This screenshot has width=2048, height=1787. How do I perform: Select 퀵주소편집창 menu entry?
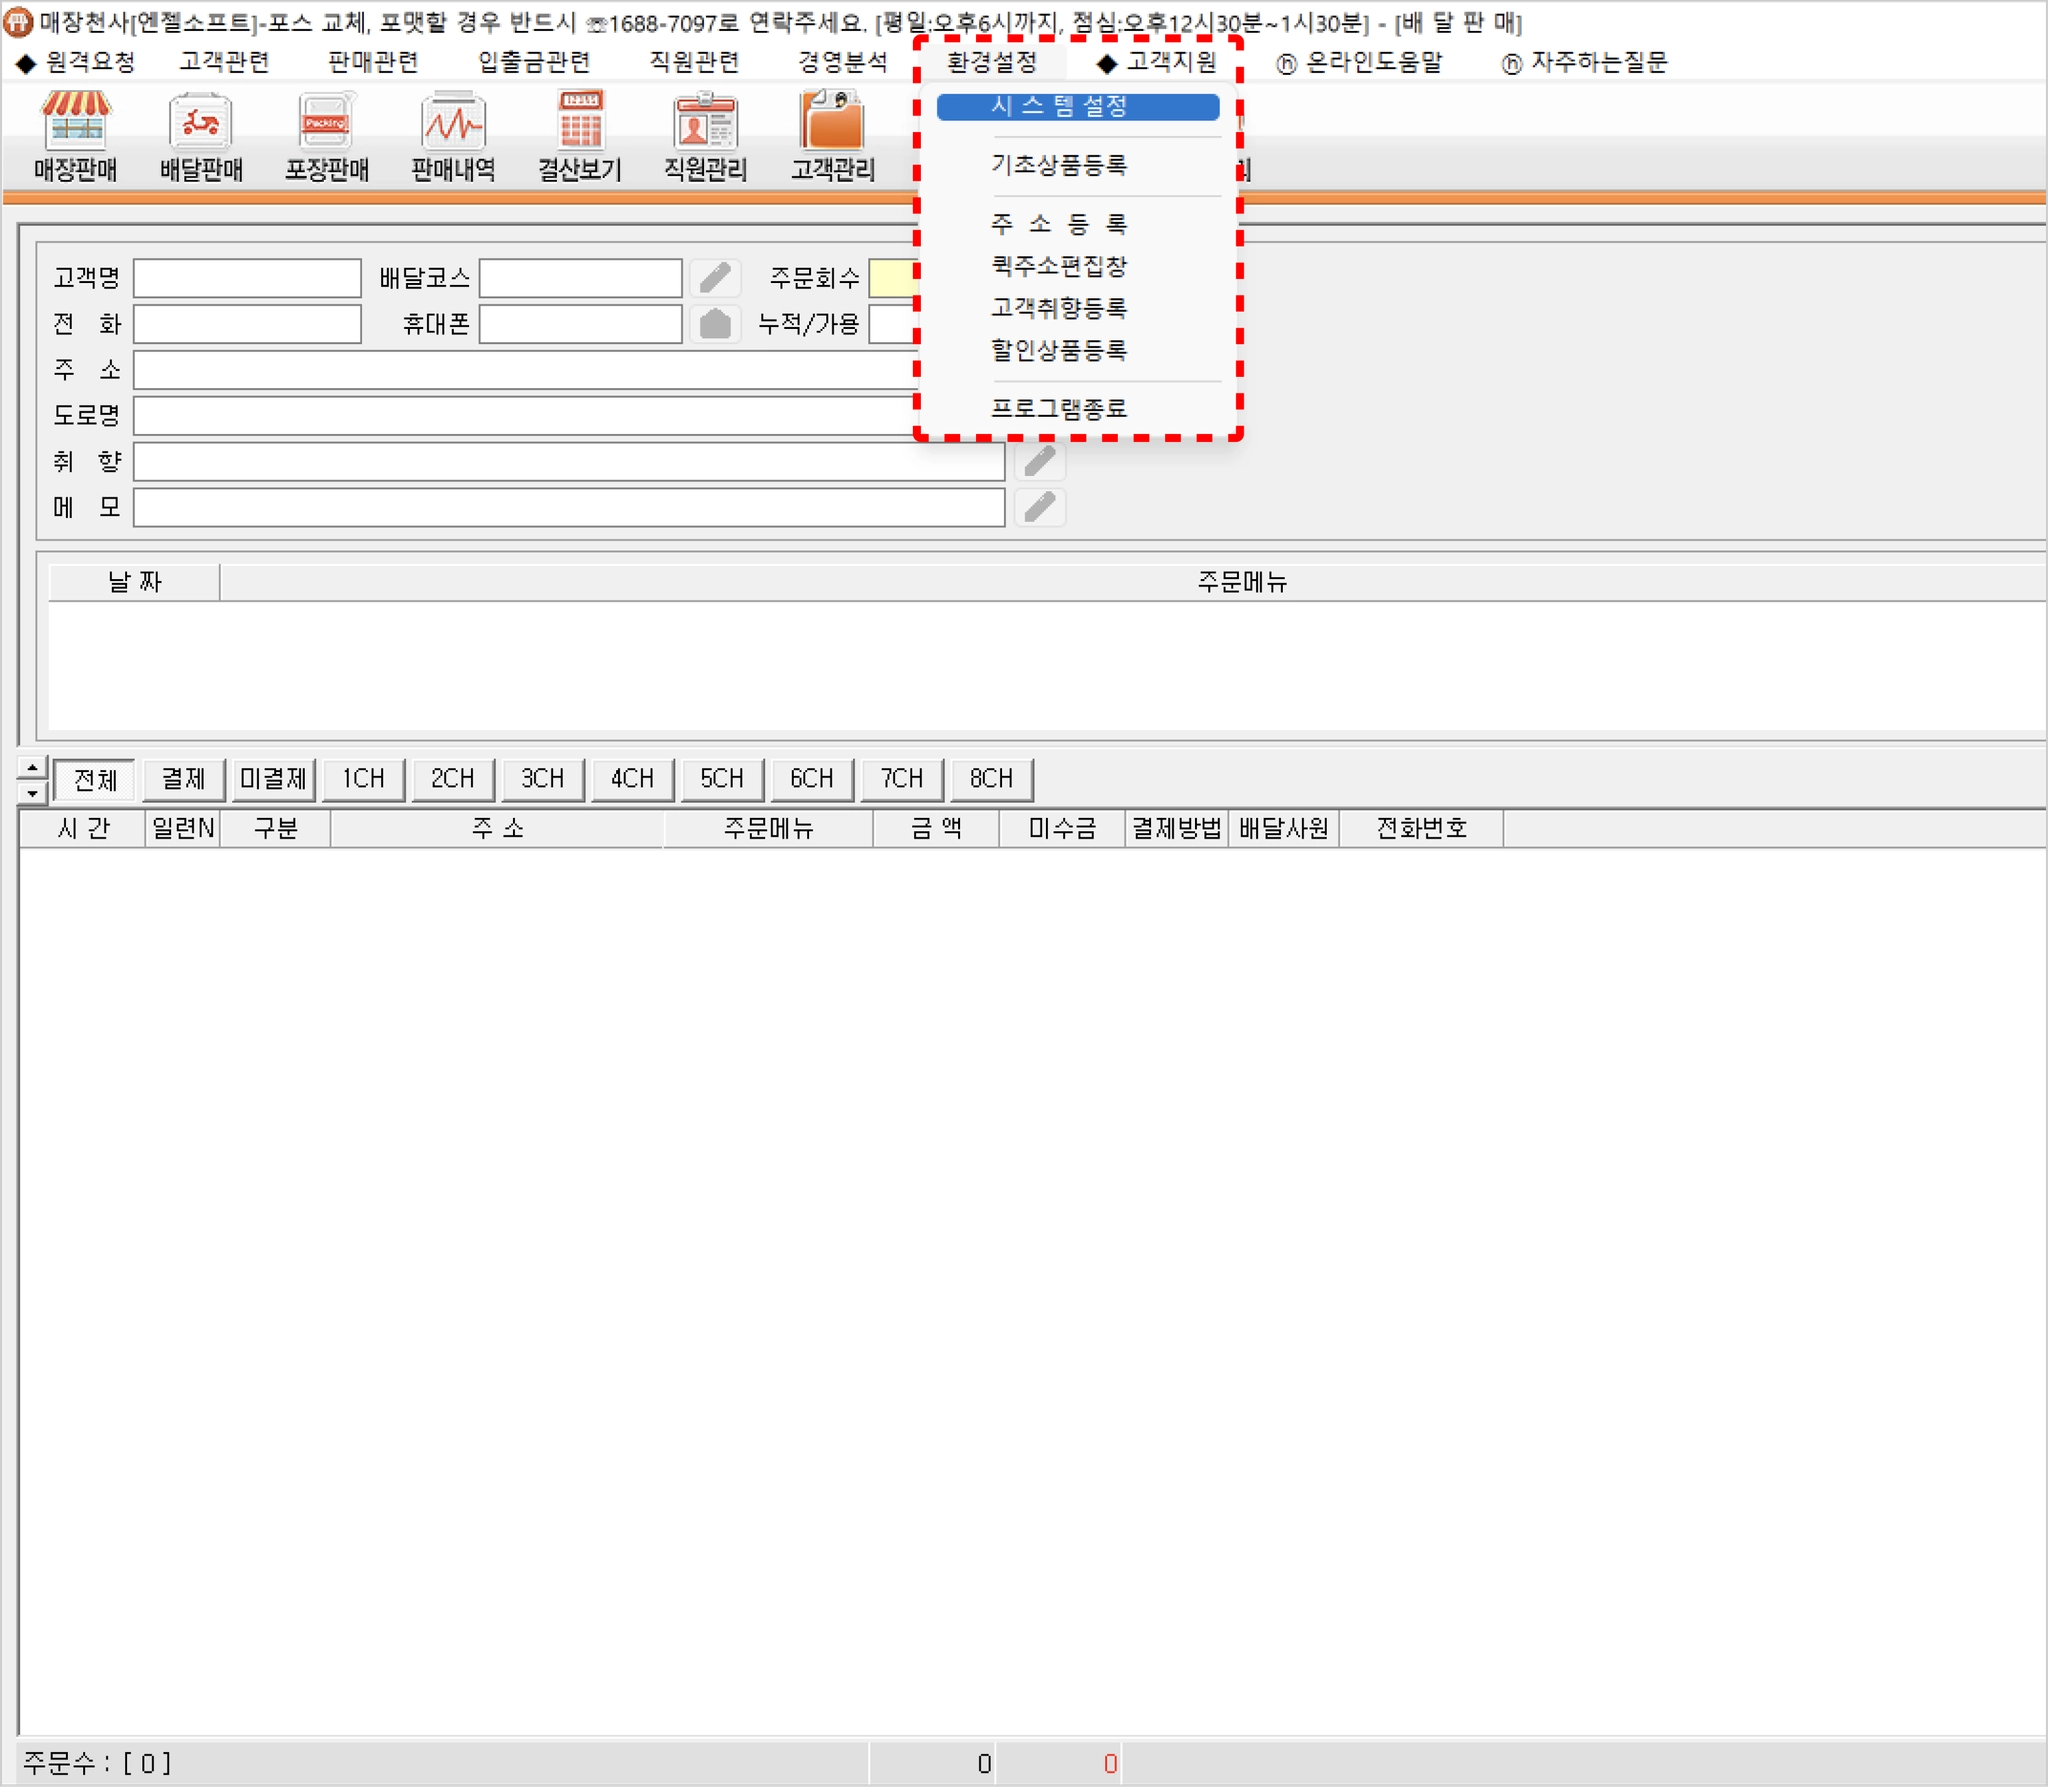click(x=1059, y=266)
